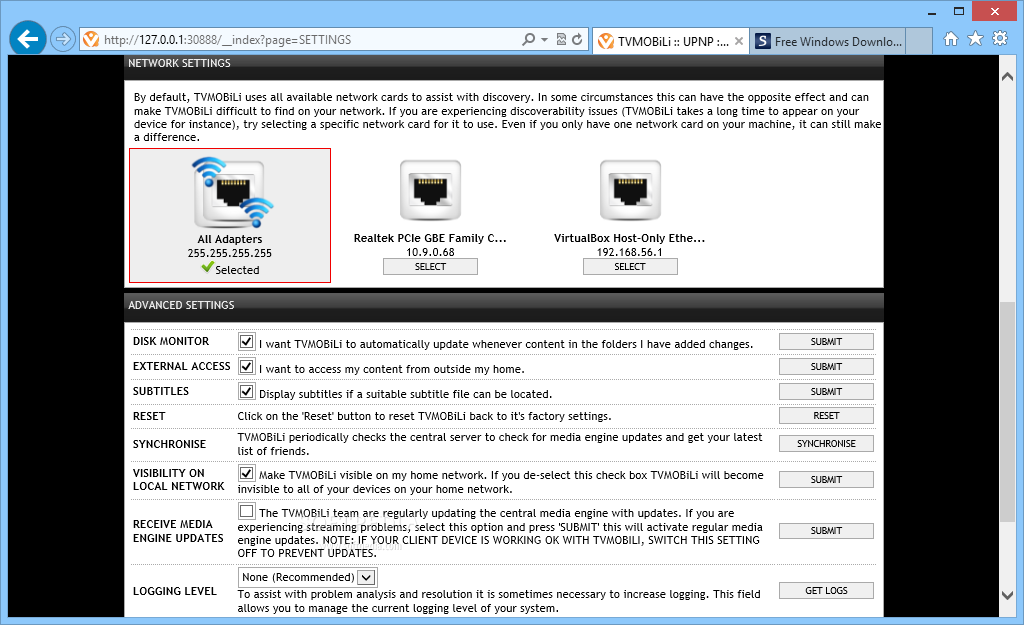The width and height of the screenshot is (1024, 625).
Task: Open the browser Tools gear icon
Action: [x=1000, y=39]
